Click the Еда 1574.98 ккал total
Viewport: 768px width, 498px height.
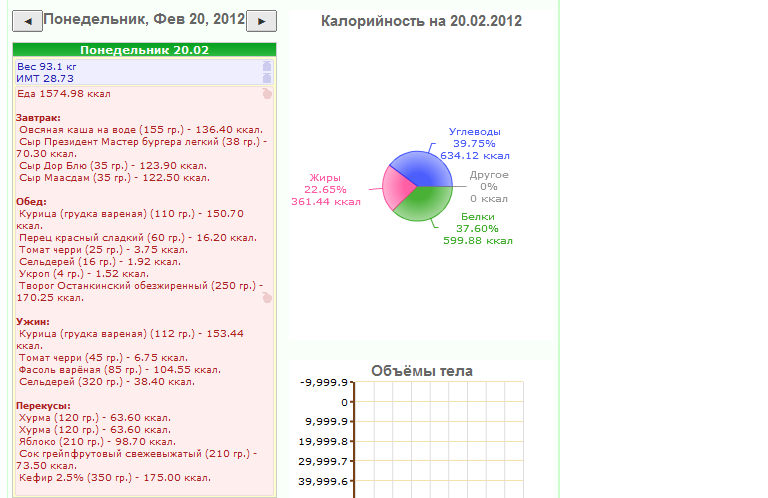click(64, 94)
